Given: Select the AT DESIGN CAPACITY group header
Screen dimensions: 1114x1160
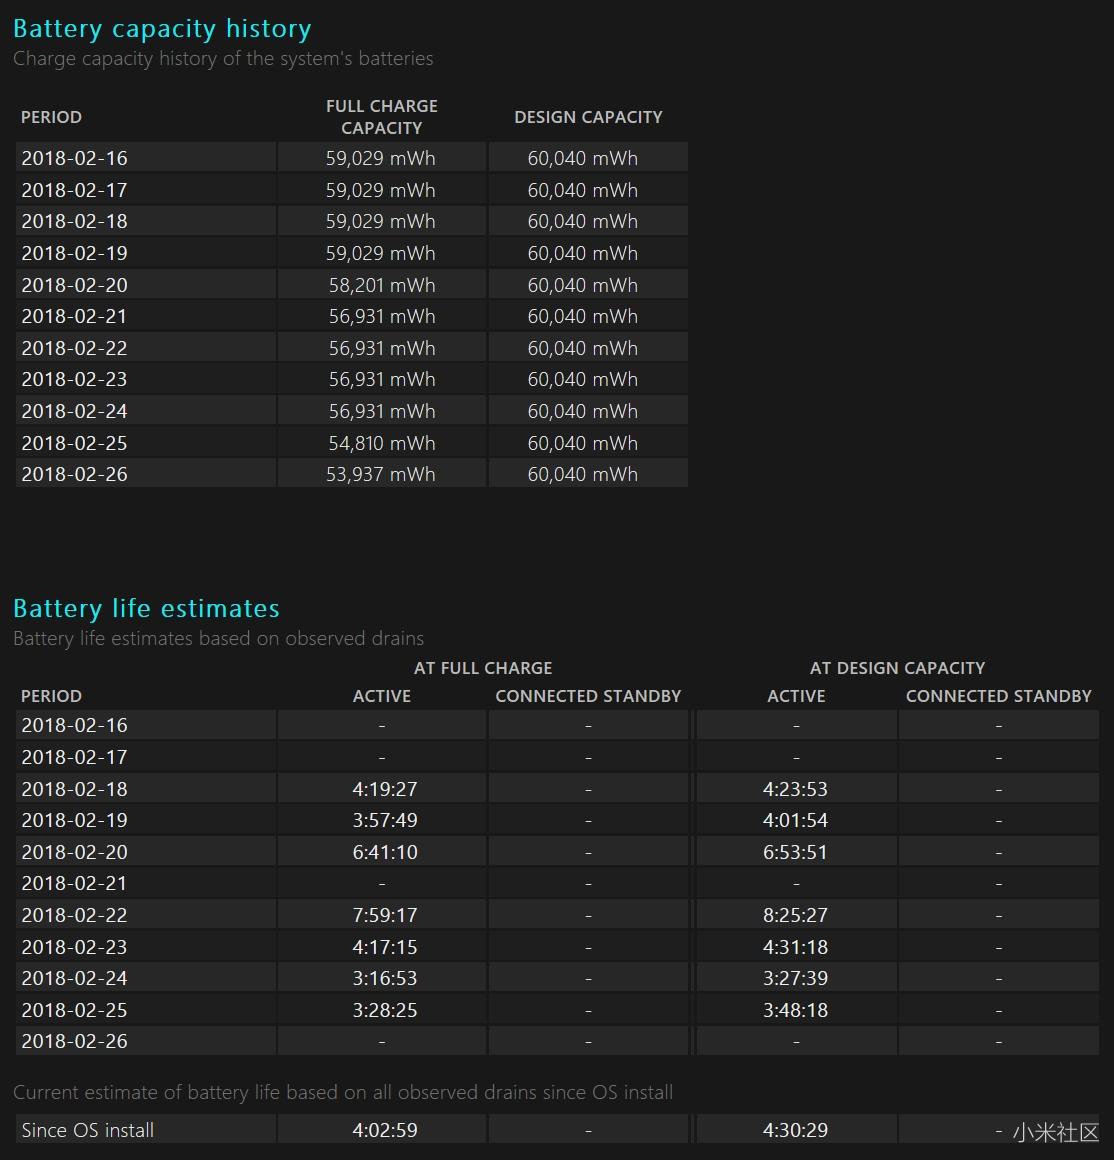Looking at the screenshot, I should click(x=897, y=668).
